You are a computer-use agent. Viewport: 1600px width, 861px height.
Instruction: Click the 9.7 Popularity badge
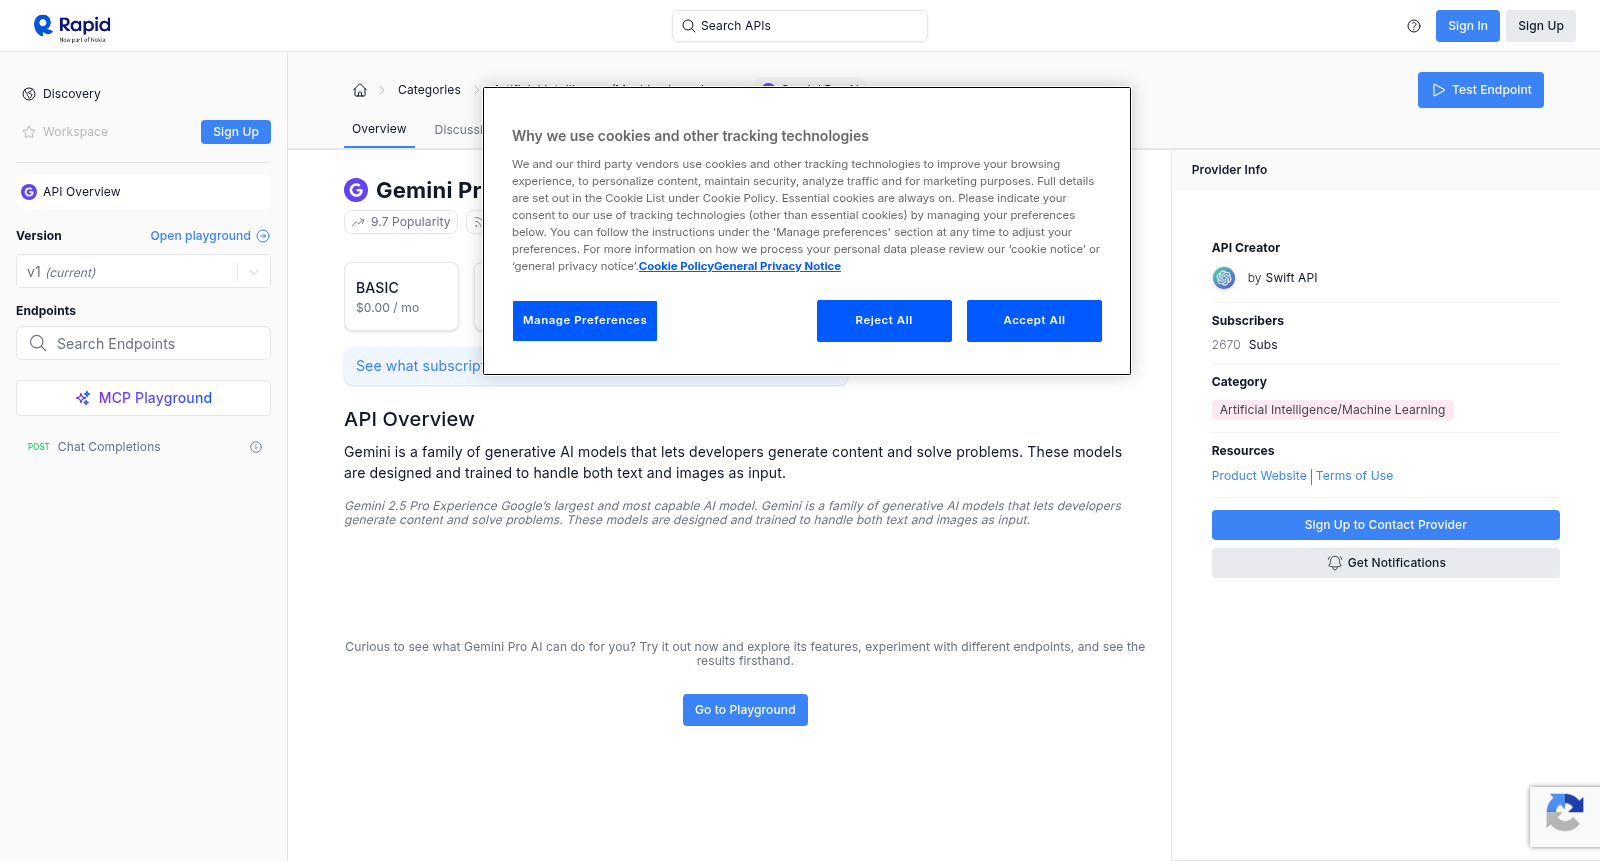[401, 222]
